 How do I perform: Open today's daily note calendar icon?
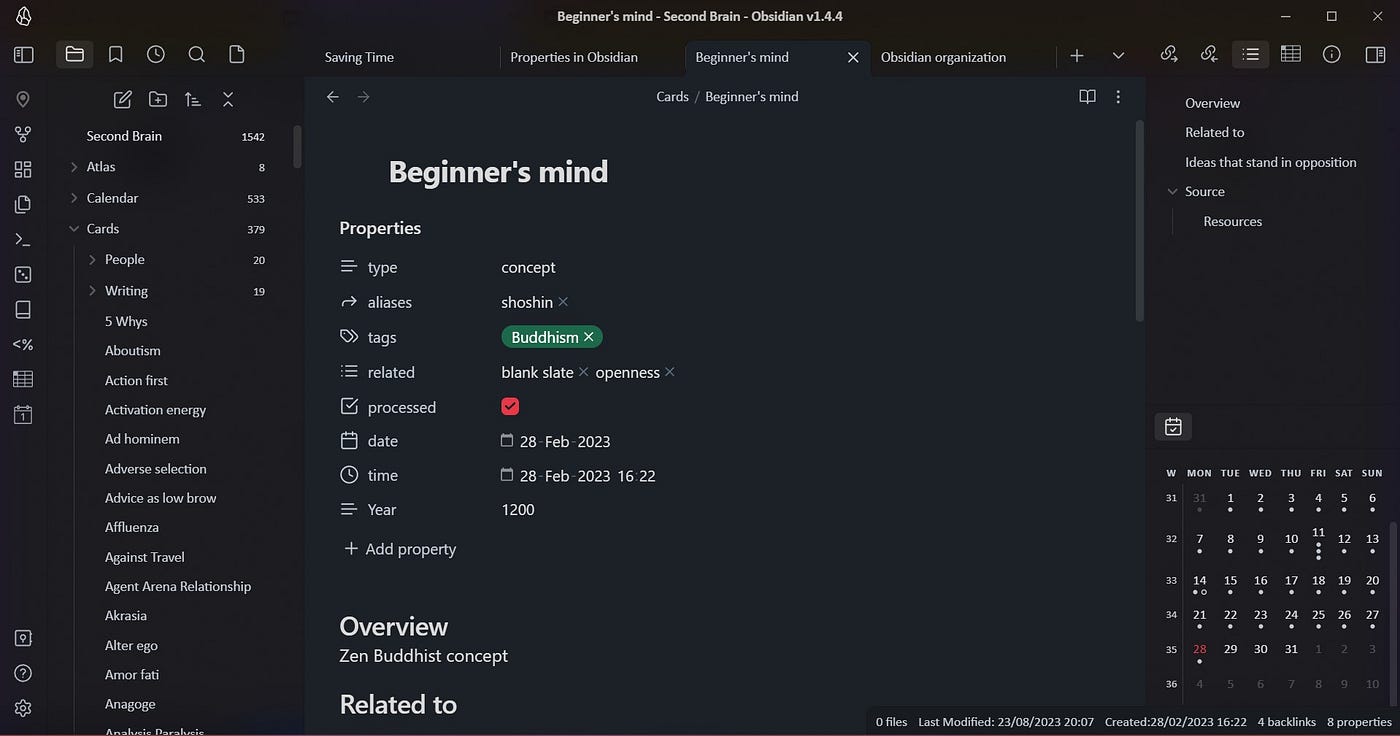tap(23, 414)
